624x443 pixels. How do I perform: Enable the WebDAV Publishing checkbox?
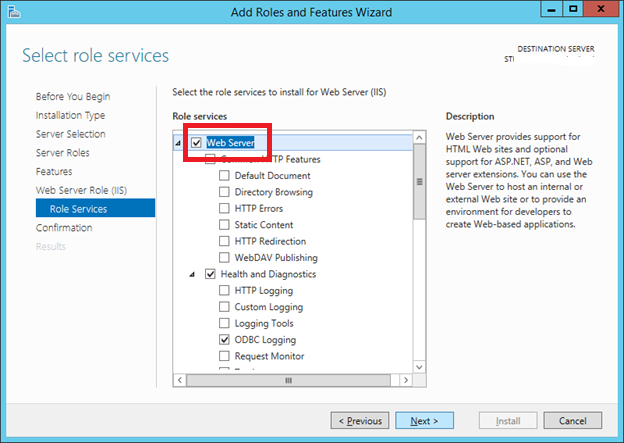pos(224,258)
